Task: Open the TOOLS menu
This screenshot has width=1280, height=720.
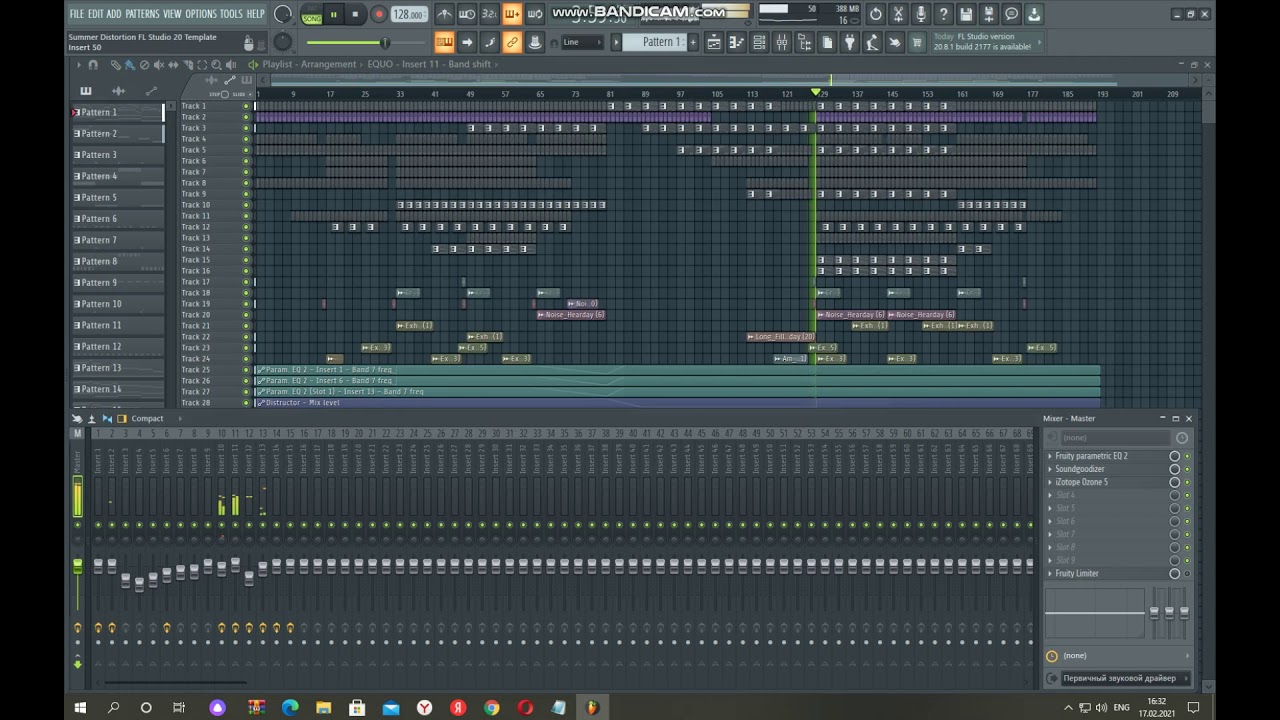Action: pos(231,14)
